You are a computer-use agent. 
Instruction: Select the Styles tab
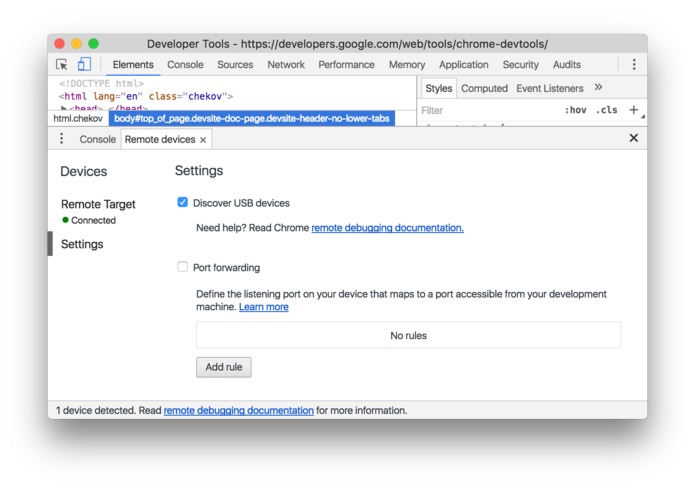(438, 88)
